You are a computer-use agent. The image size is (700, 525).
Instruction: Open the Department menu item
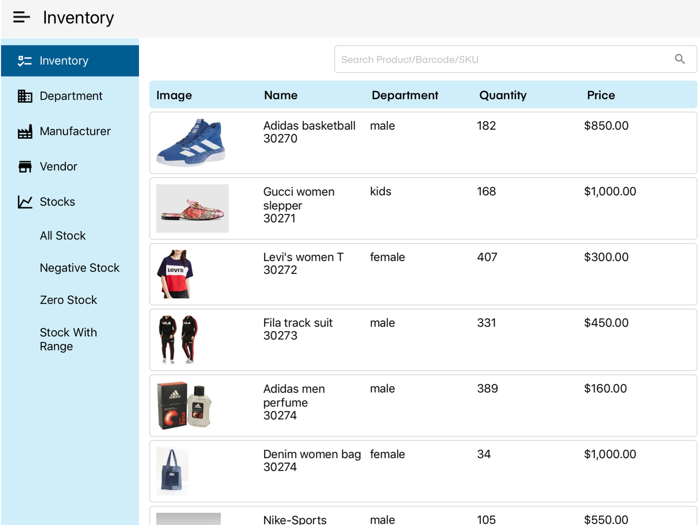pyautogui.click(x=71, y=96)
